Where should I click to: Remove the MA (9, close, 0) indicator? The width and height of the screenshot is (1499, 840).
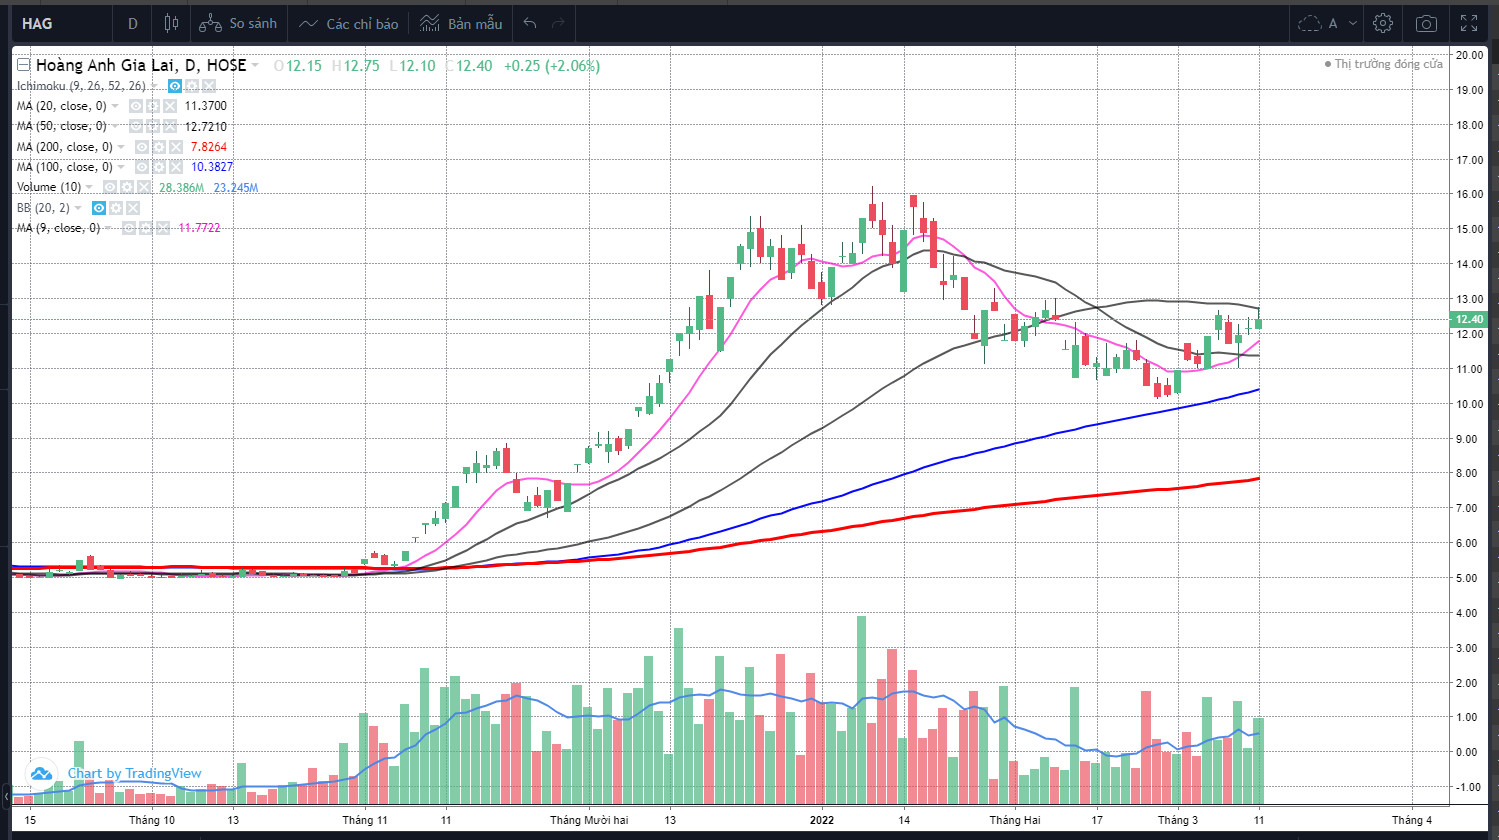[x=164, y=228]
